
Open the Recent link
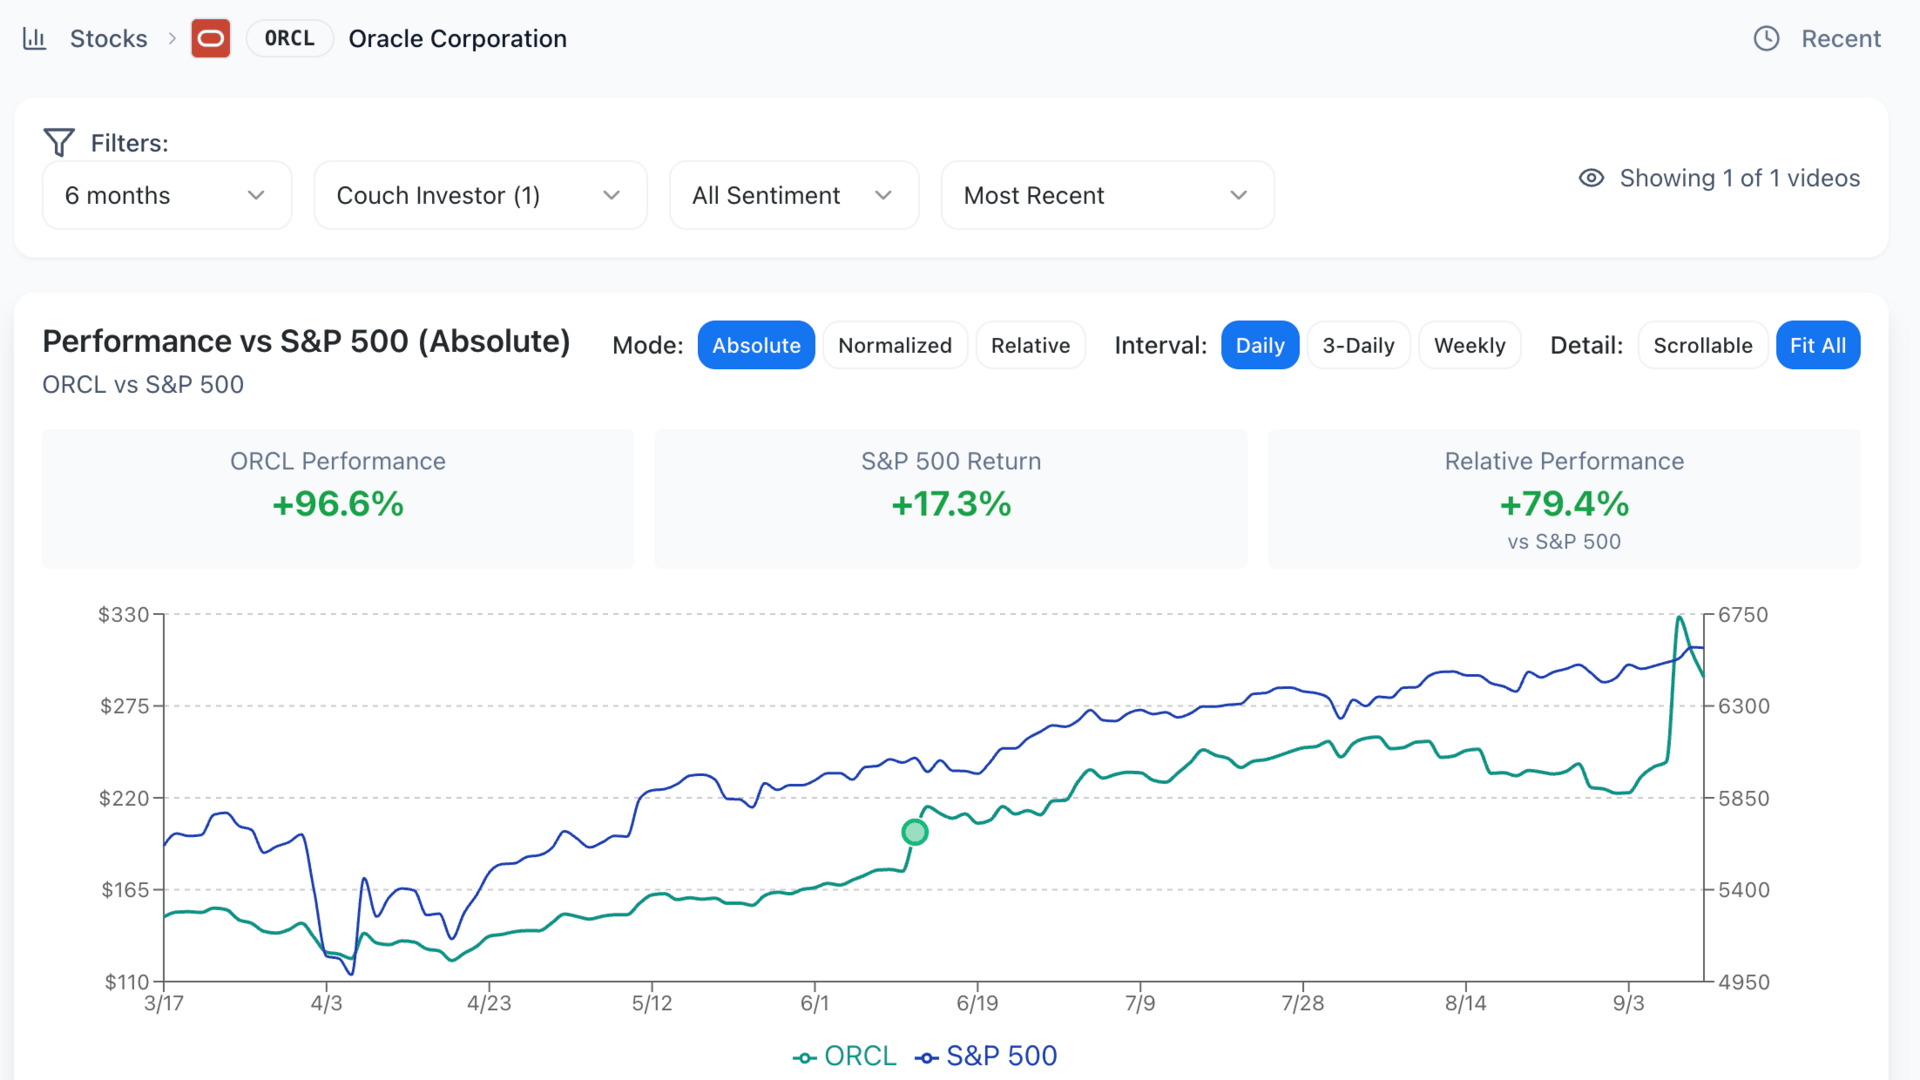coord(1840,39)
